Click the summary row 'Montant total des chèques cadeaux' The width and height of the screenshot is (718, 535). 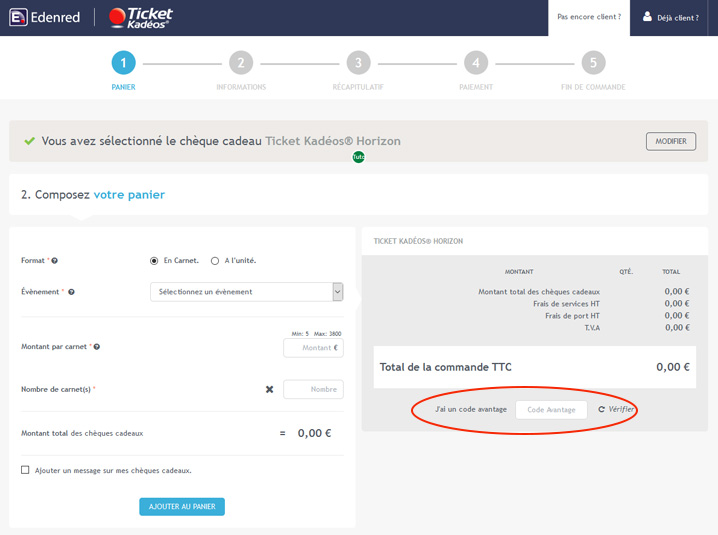[539, 292]
